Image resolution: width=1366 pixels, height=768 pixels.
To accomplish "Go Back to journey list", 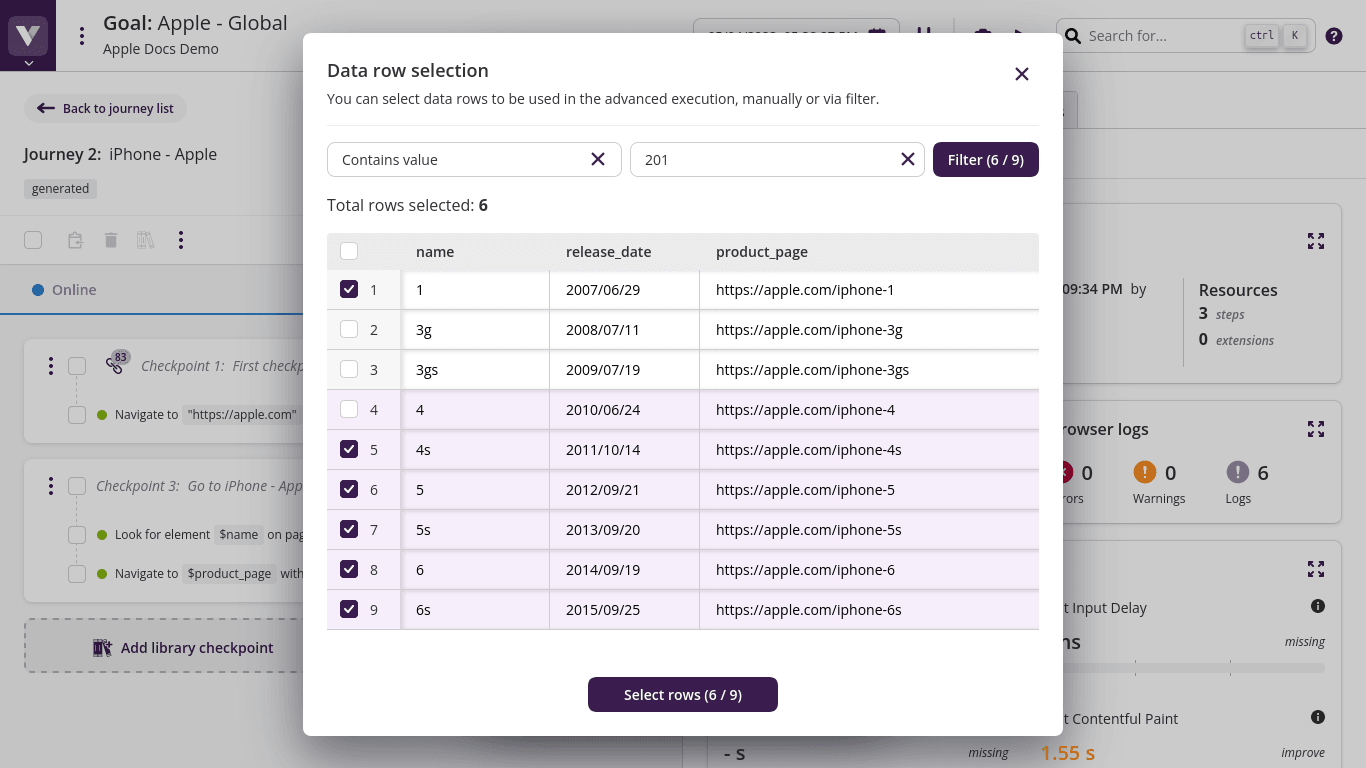I will (105, 108).
